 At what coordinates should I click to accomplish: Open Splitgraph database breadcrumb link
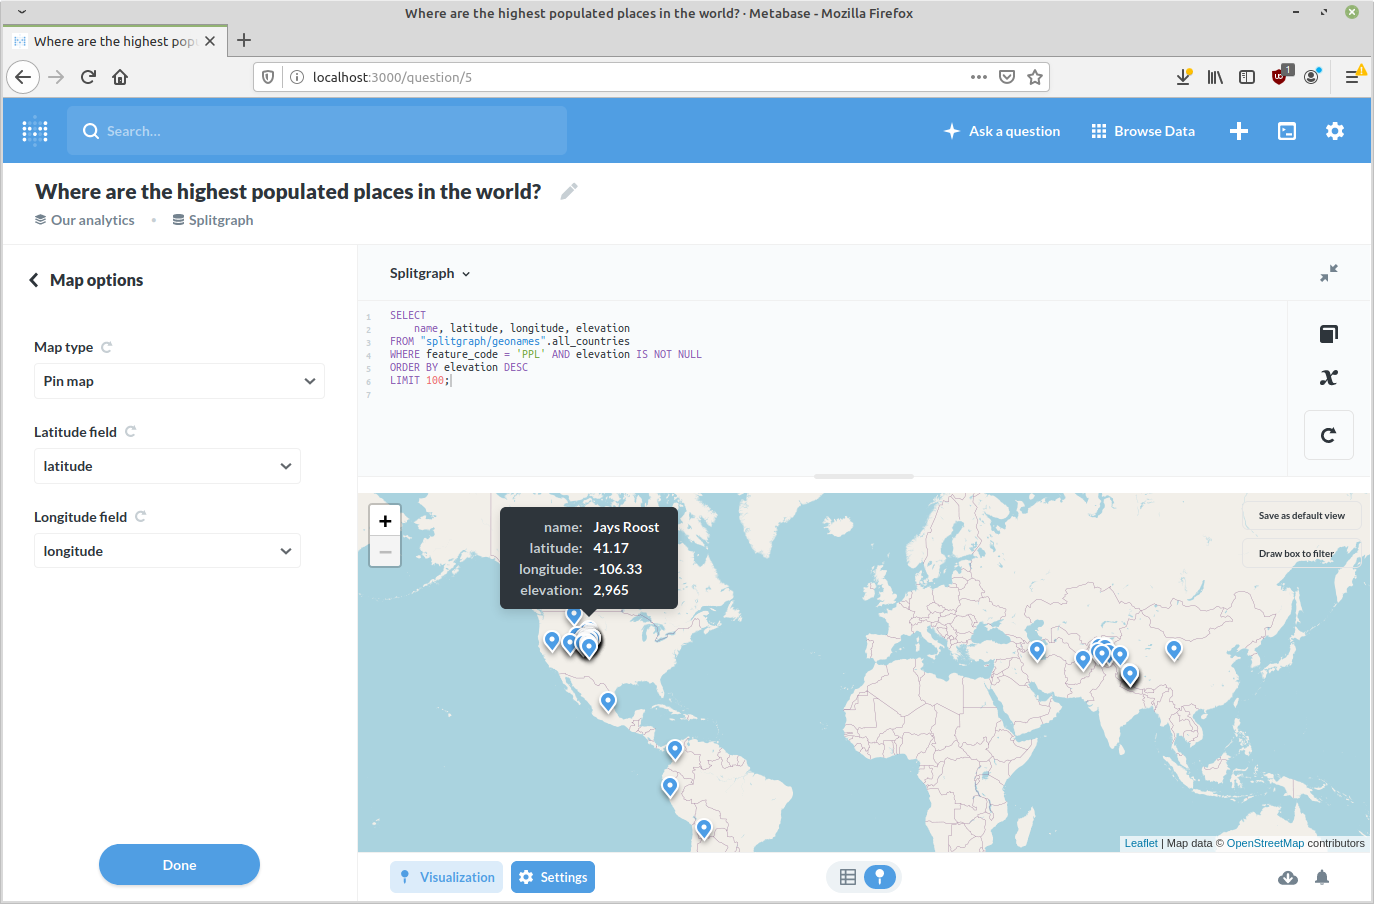click(x=213, y=220)
